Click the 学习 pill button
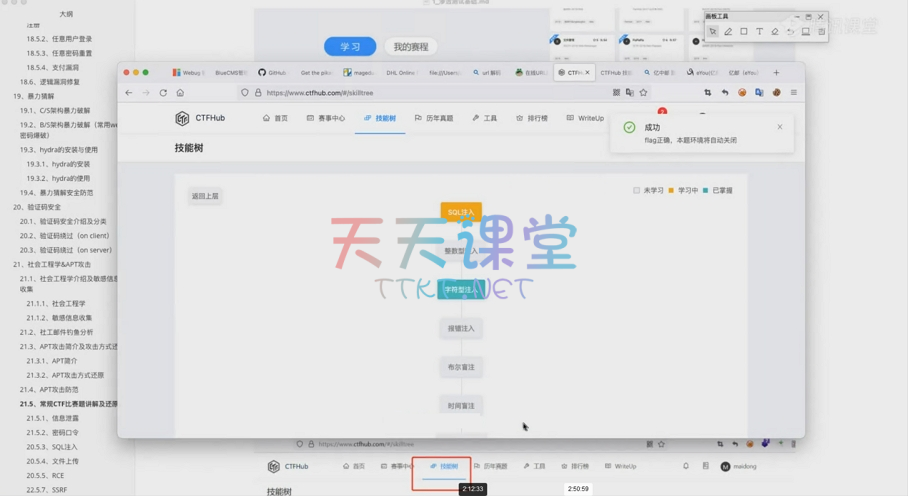Viewport: 908px width, 496px height. tap(350, 46)
